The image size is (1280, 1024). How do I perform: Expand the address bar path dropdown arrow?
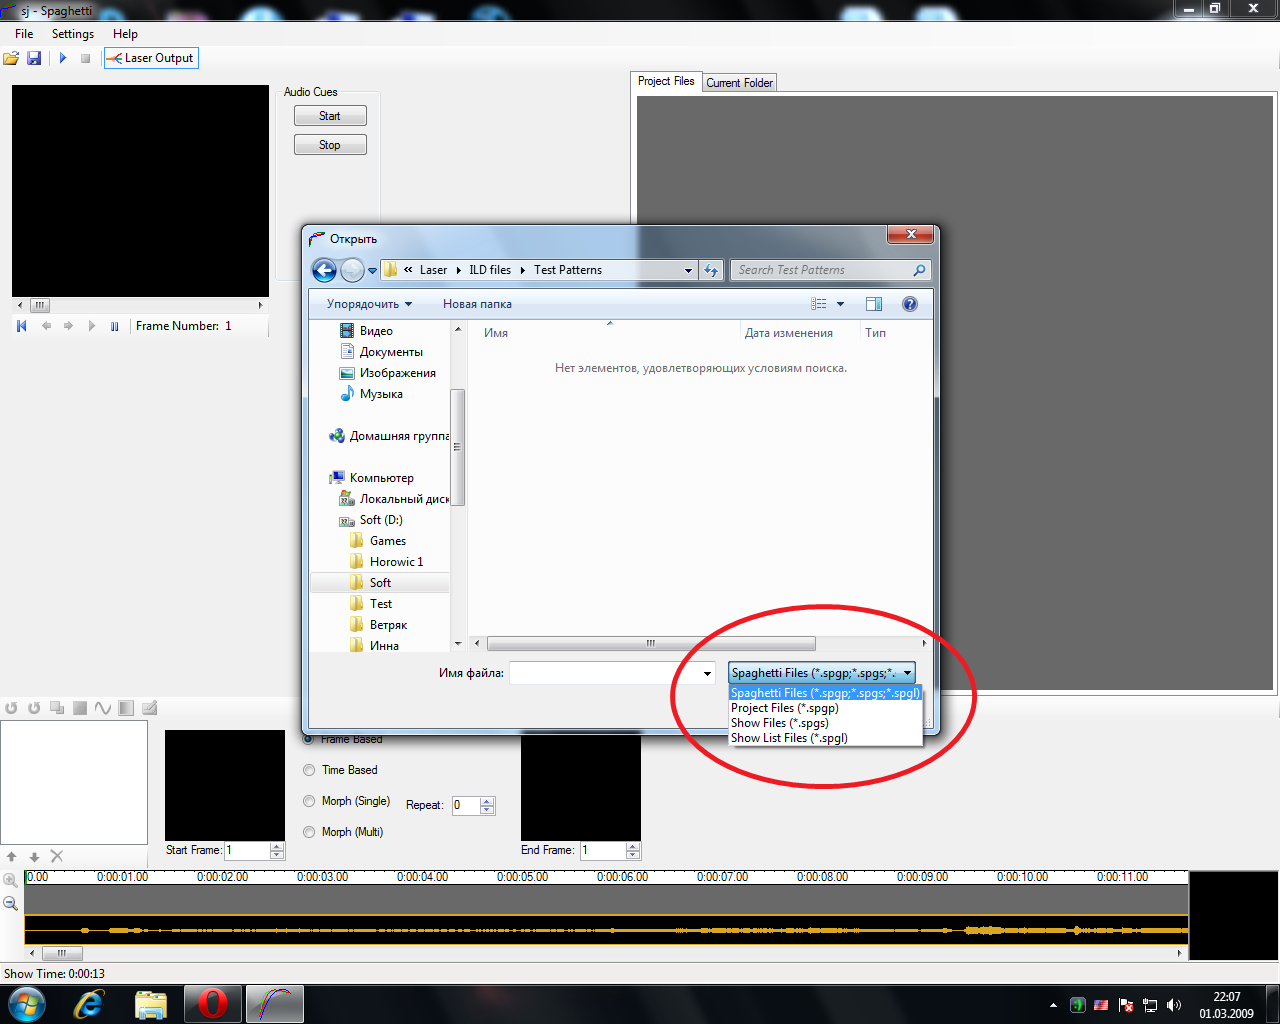coord(688,270)
